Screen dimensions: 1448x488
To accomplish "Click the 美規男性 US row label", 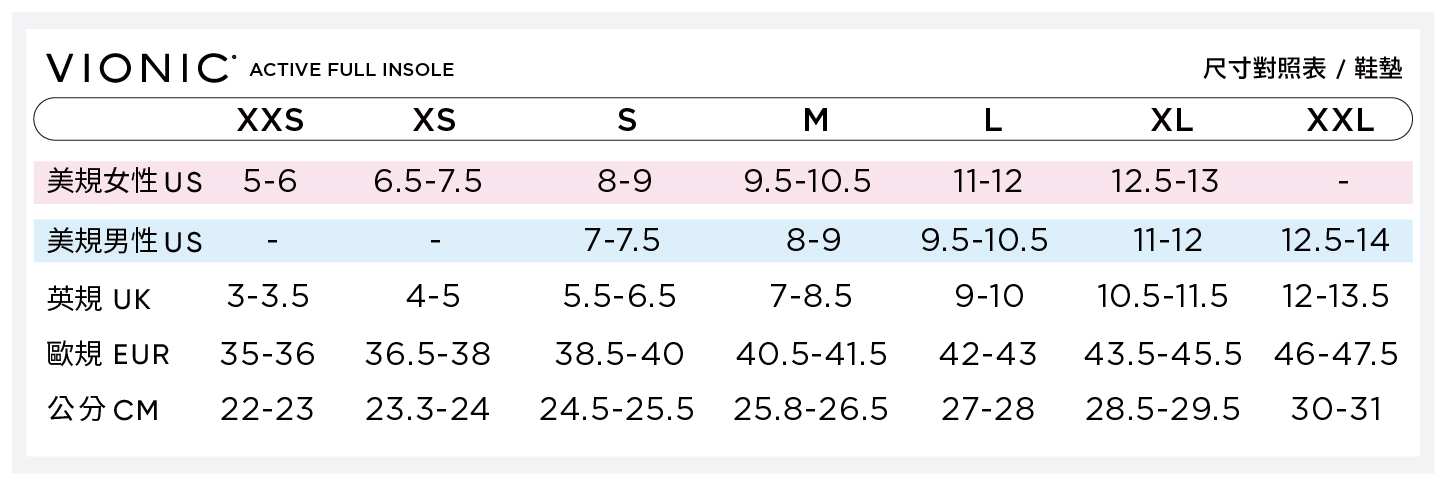I will point(124,241).
